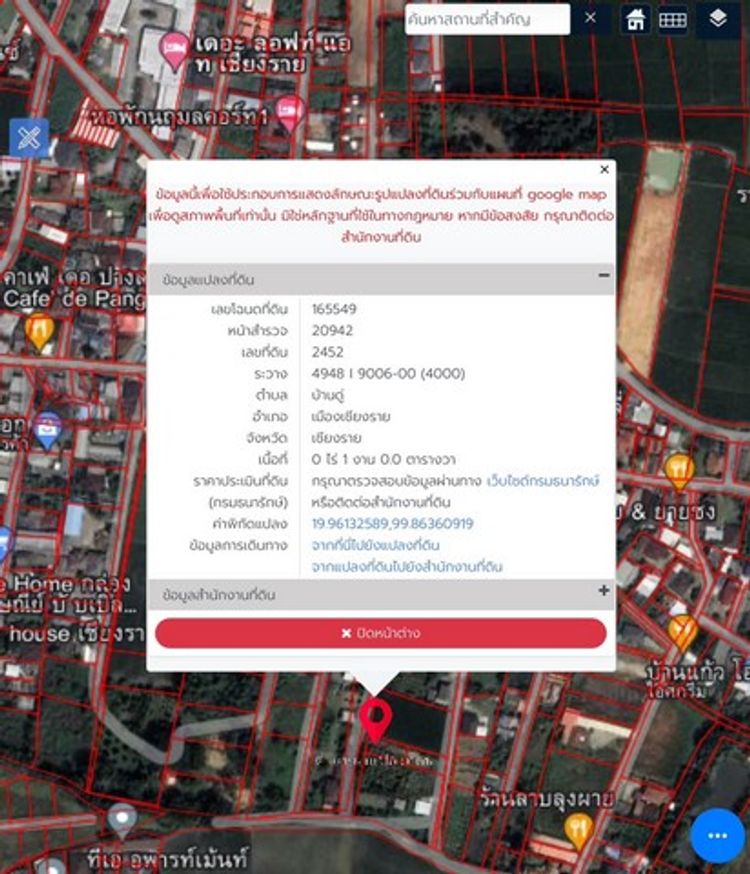
Task: Open directions link จากแปลงที่ดินไปยังสำนักงานที่ดิน
Action: [406, 566]
